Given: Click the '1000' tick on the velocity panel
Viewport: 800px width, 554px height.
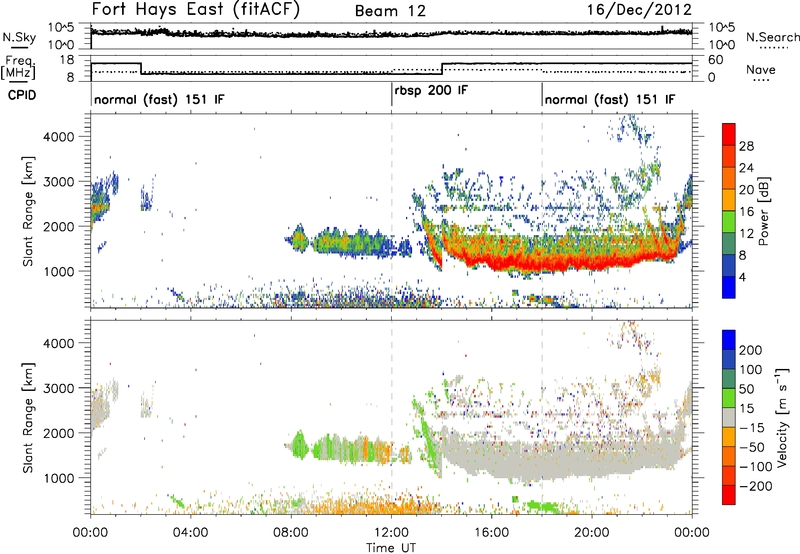Looking at the screenshot, I should point(58,478).
